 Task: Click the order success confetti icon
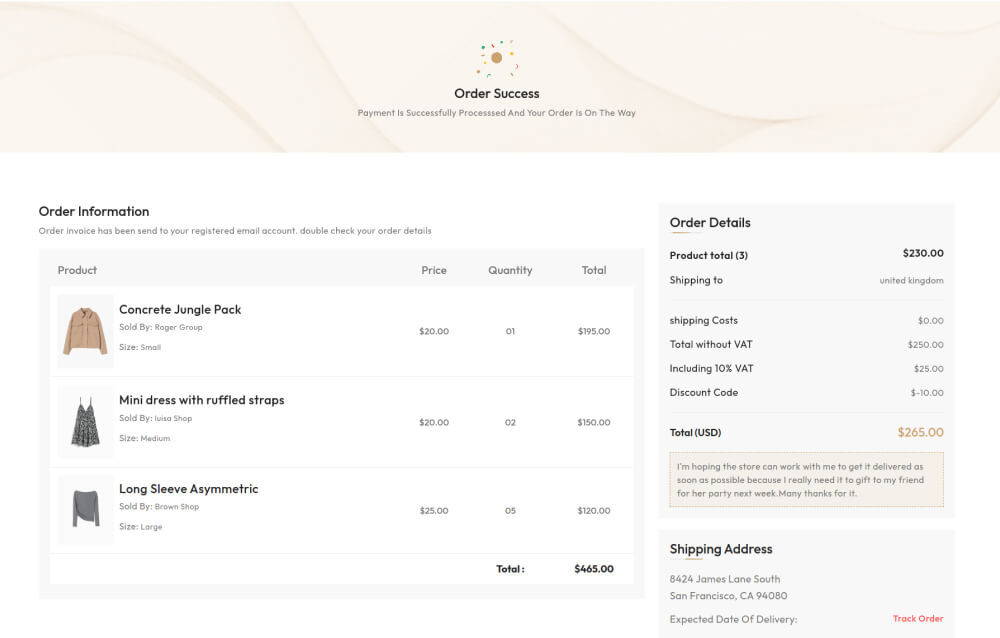click(496, 58)
